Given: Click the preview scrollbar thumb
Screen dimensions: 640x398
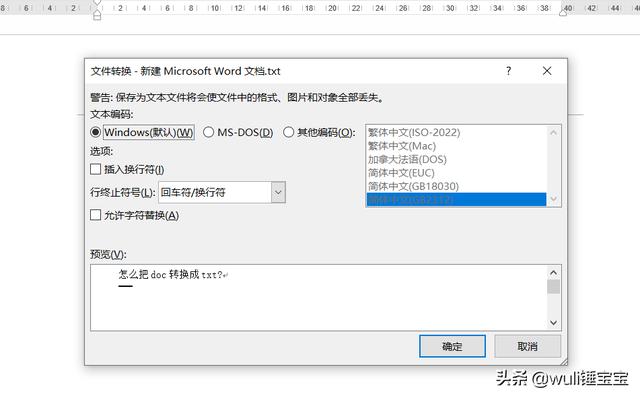Looking at the screenshot, I should (553, 287).
